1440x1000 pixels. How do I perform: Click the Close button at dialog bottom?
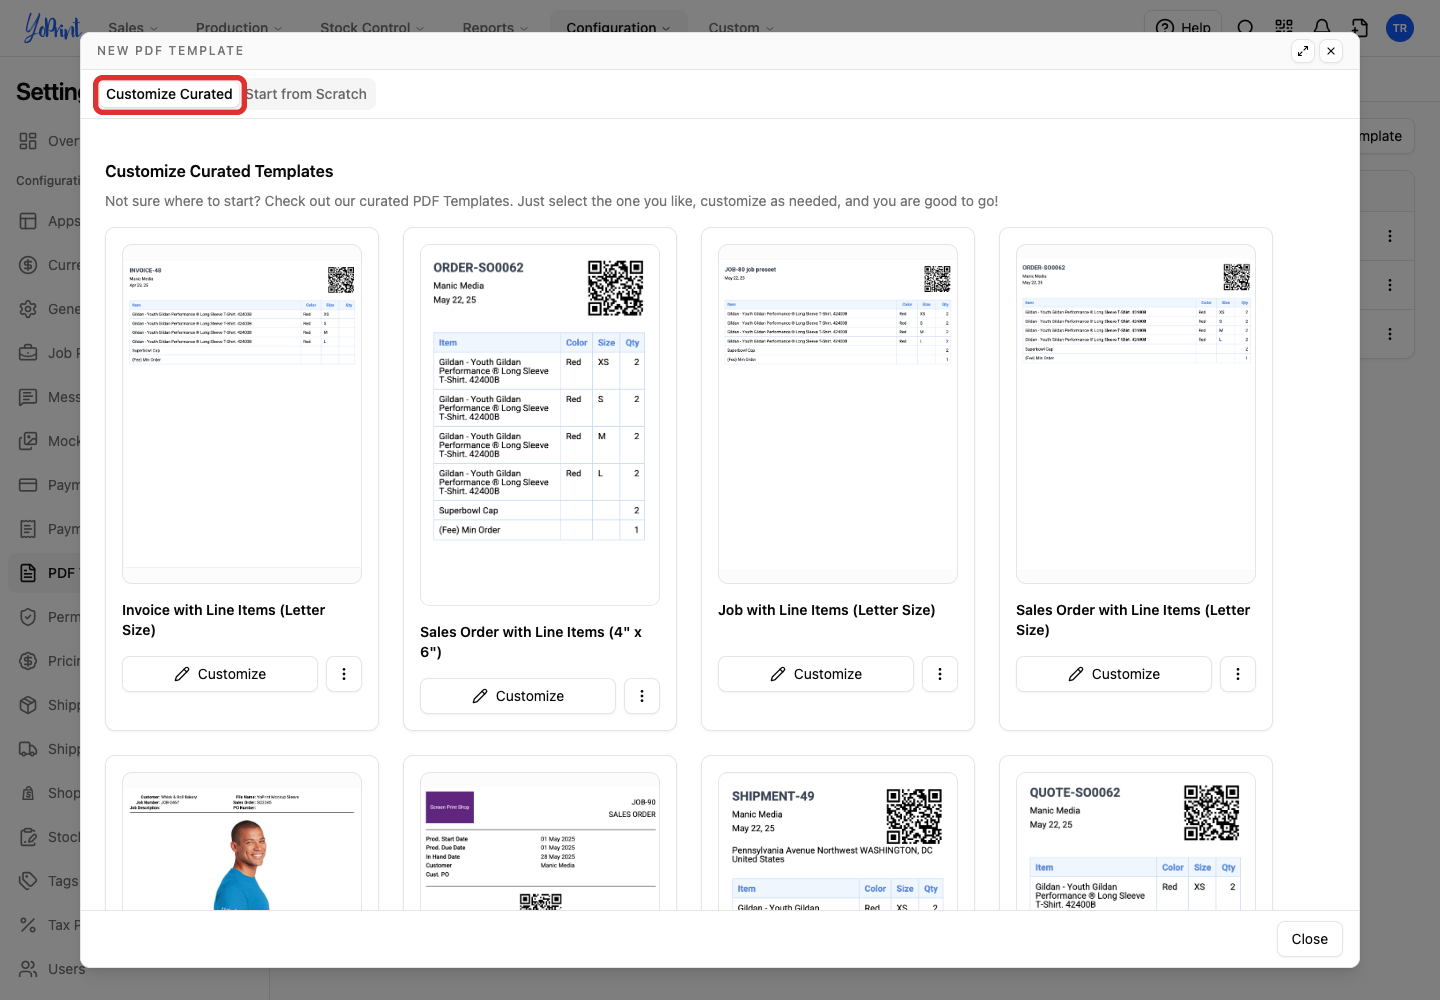click(x=1310, y=939)
